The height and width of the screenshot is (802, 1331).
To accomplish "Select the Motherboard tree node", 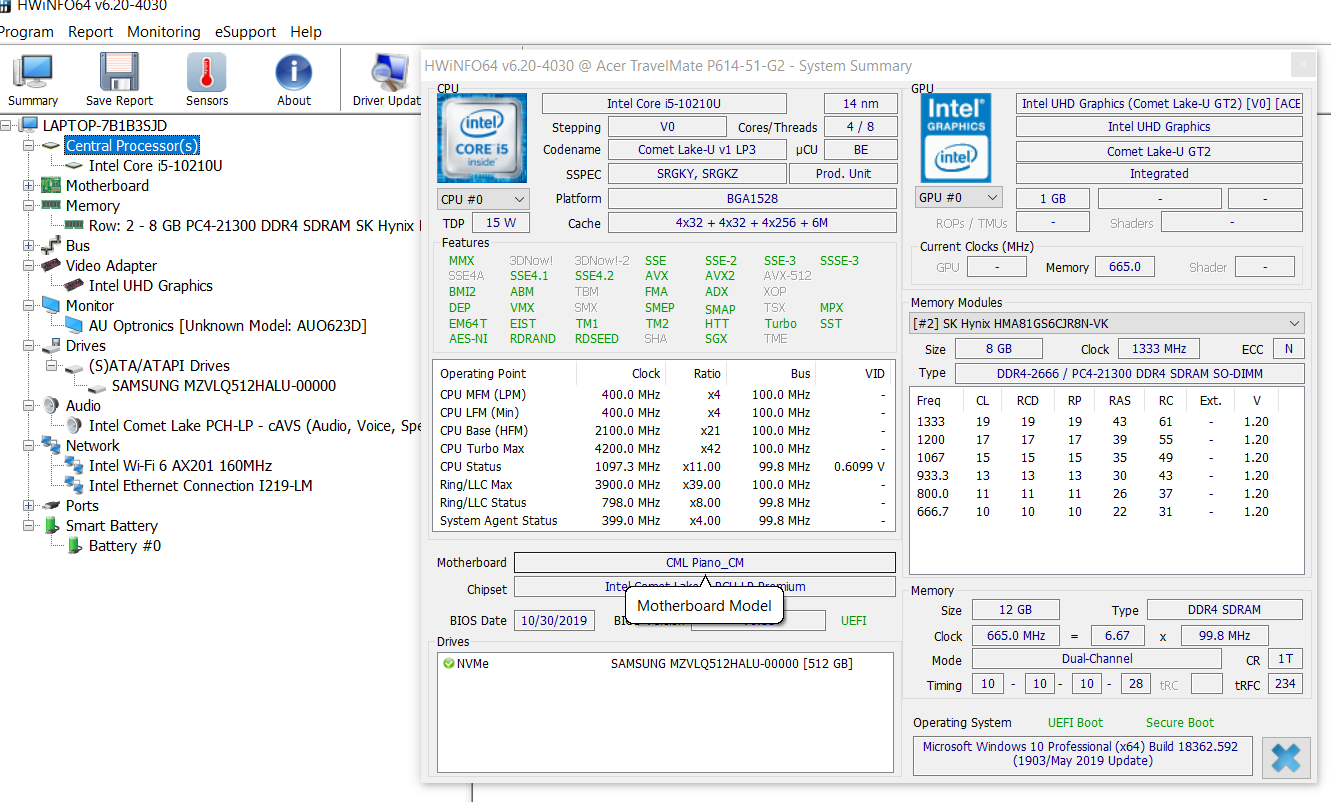I will click(107, 186).
